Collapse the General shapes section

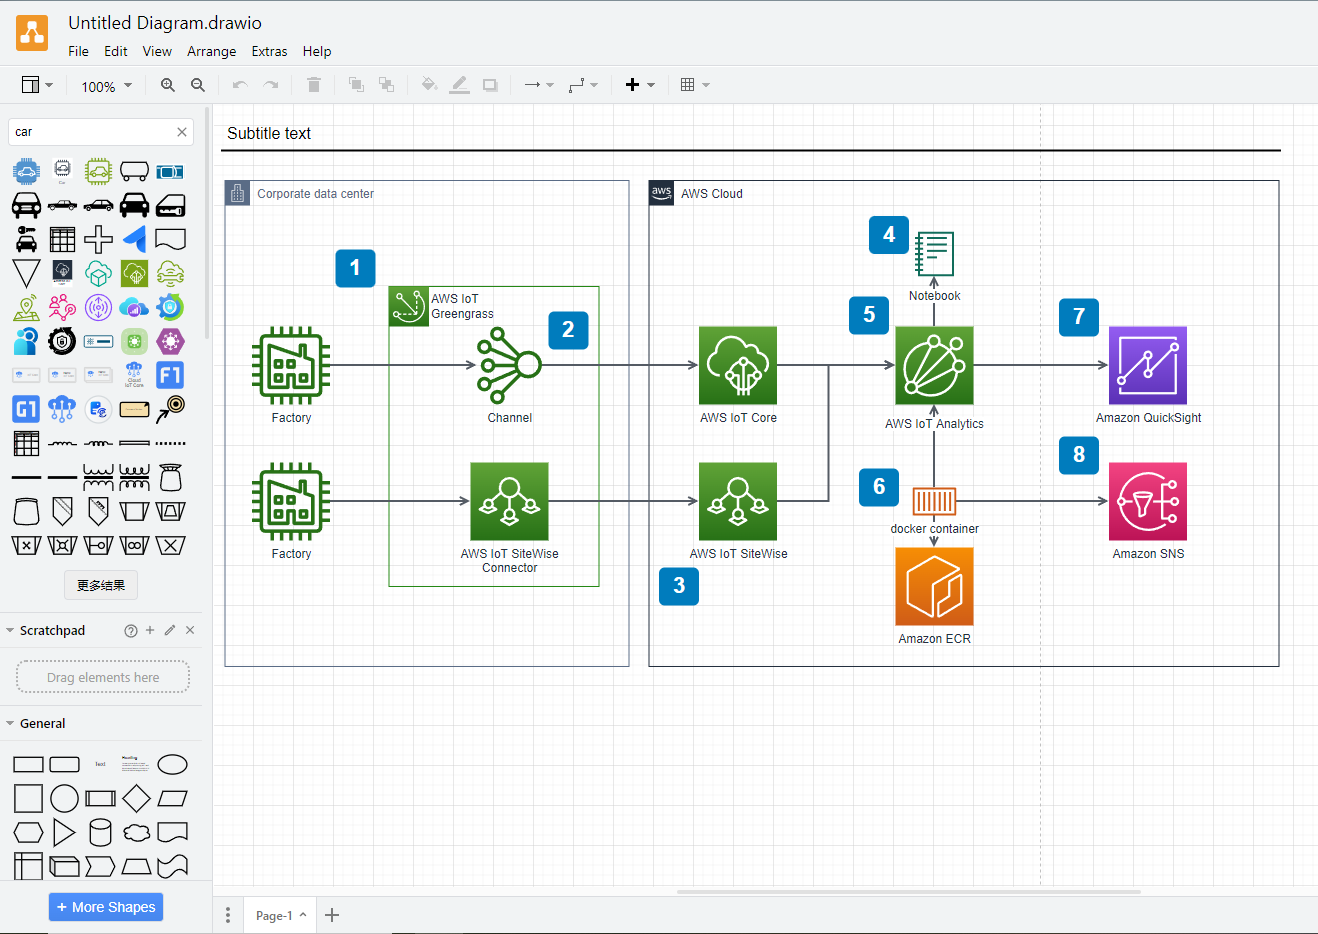coord(10,724)
